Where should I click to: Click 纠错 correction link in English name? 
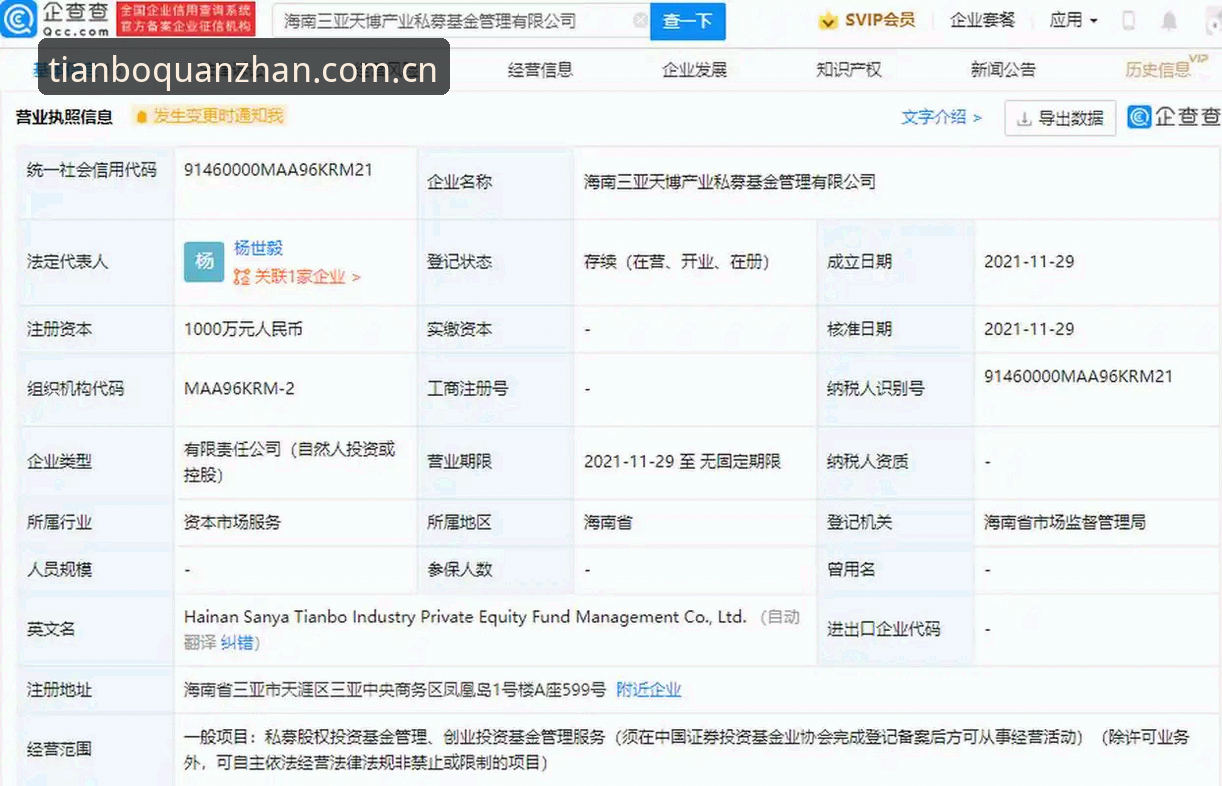(236, 643)
